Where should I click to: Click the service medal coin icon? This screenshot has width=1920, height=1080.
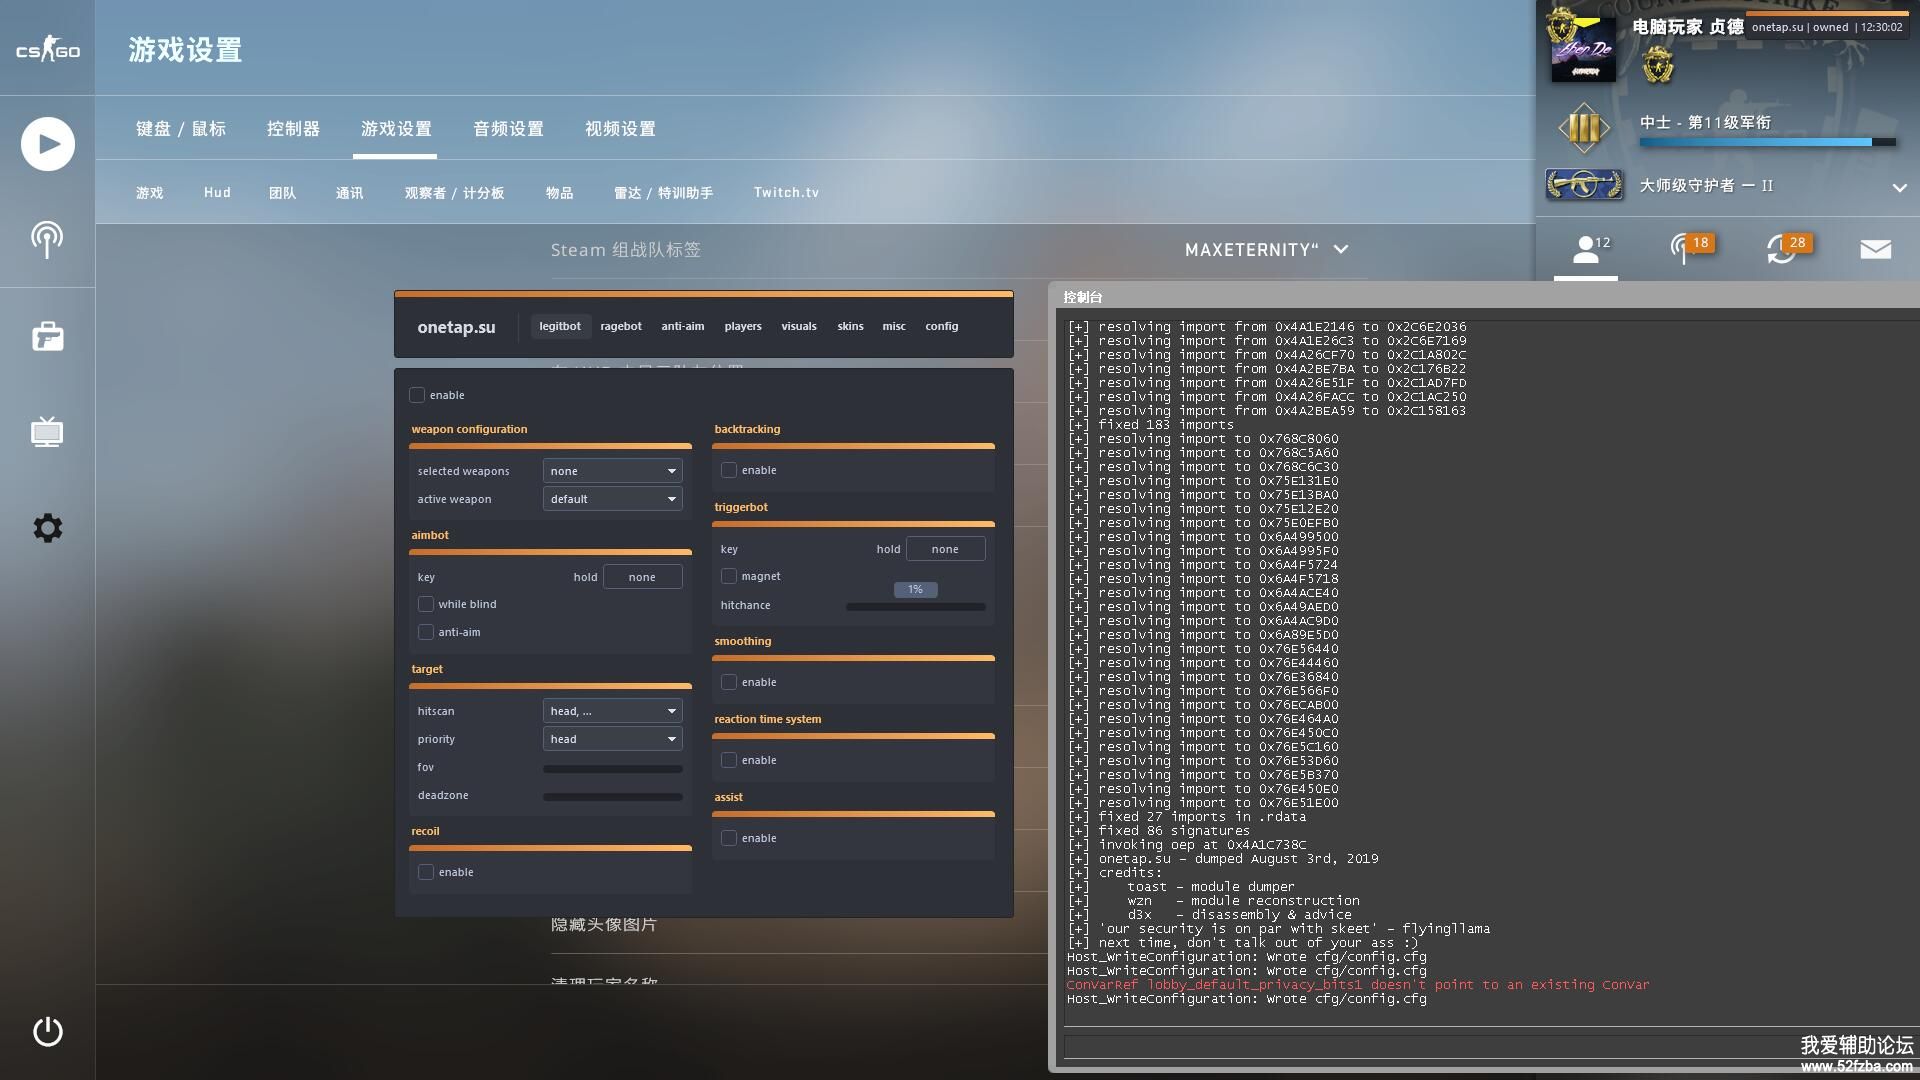click(1658, 66)
